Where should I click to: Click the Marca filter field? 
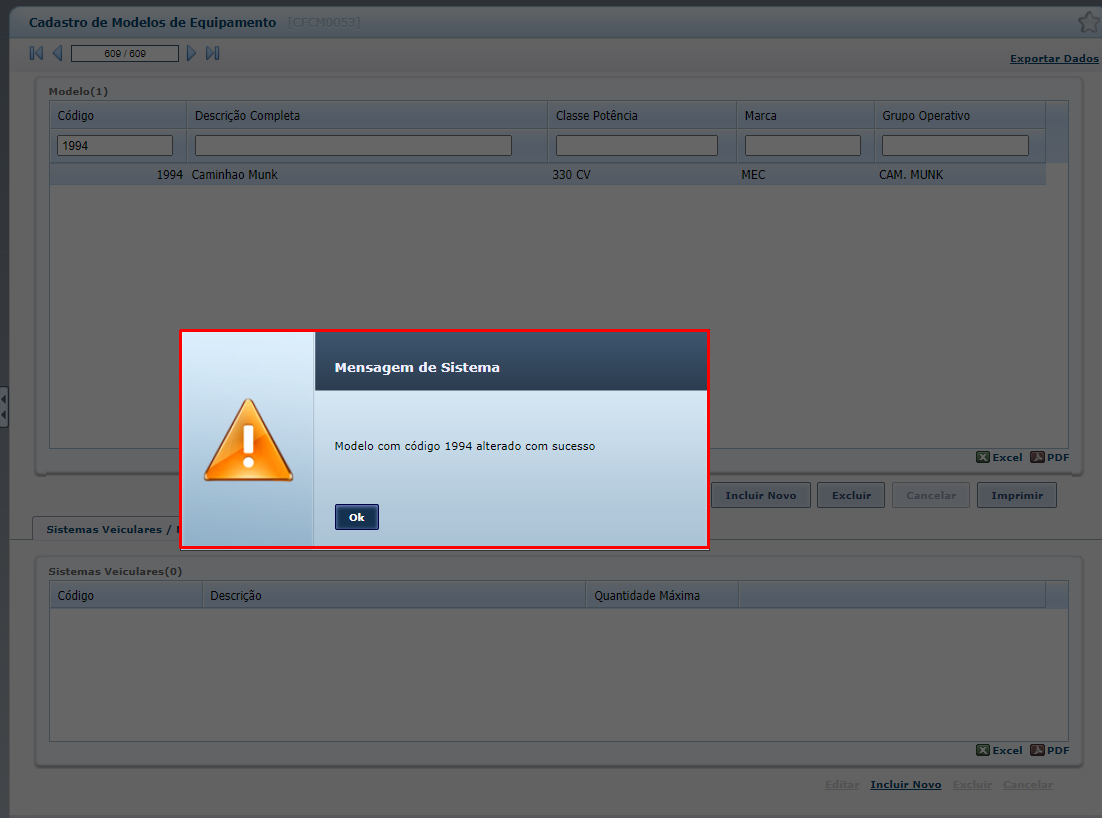click(803, 145)
